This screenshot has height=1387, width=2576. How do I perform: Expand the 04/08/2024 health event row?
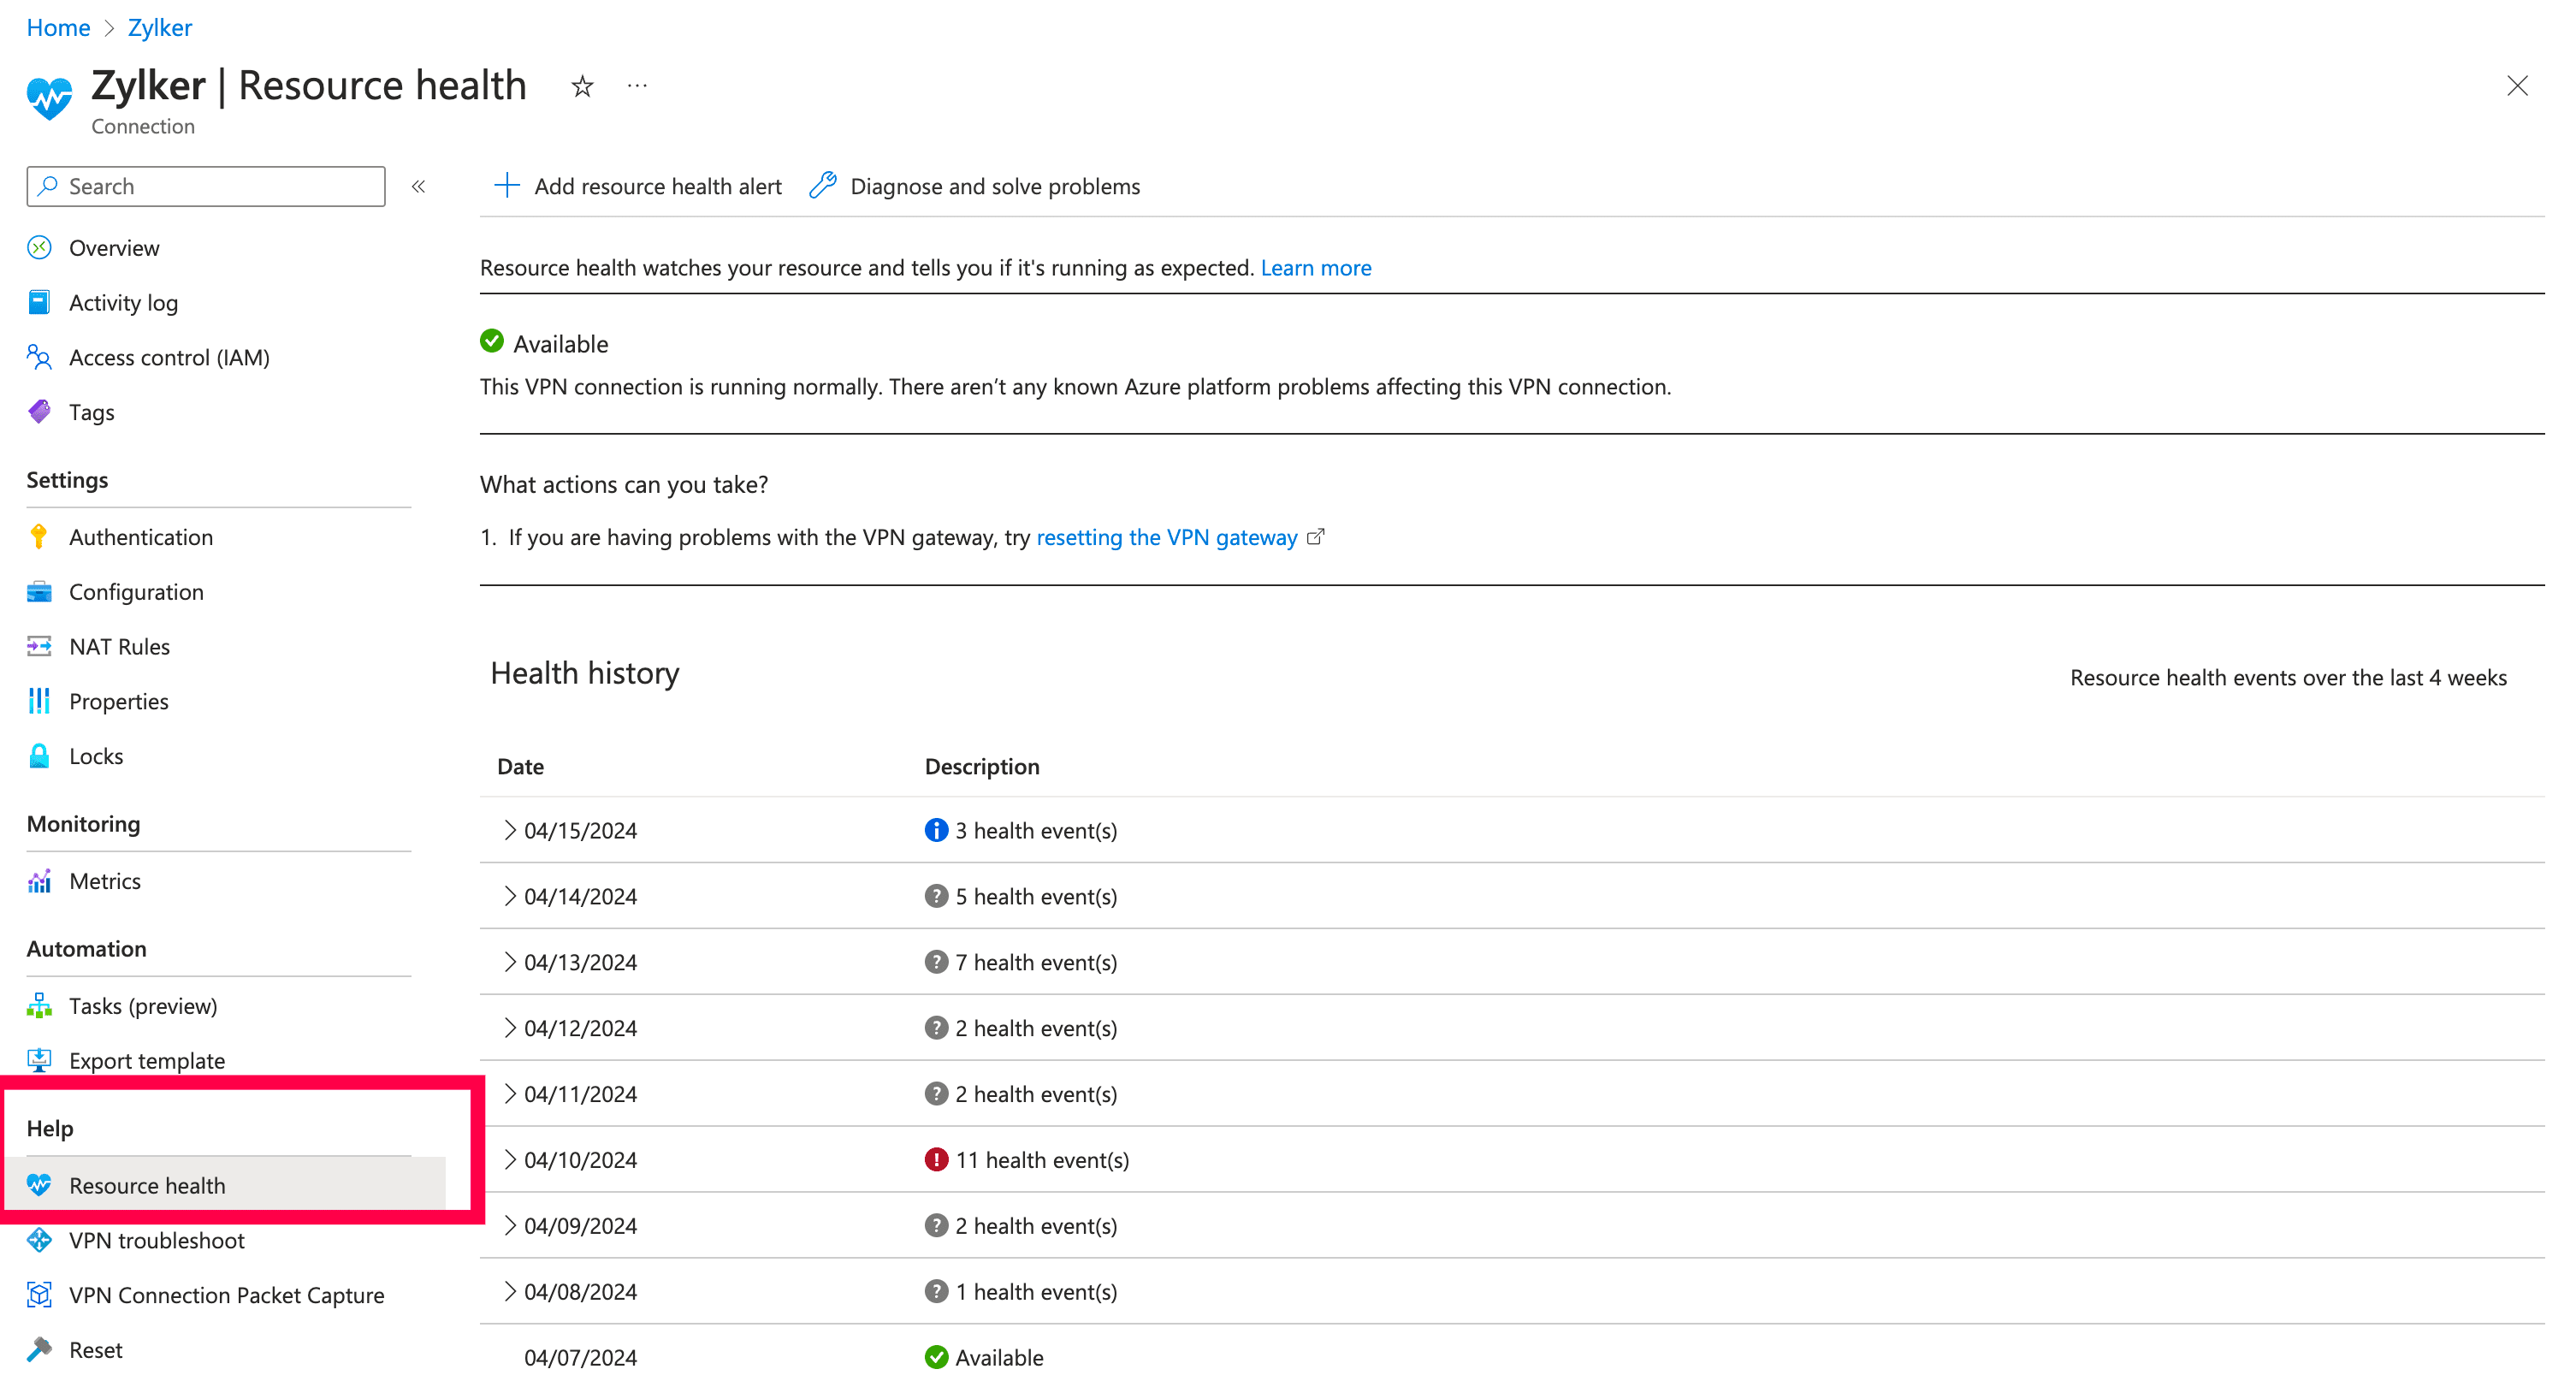pos(510,1292)
